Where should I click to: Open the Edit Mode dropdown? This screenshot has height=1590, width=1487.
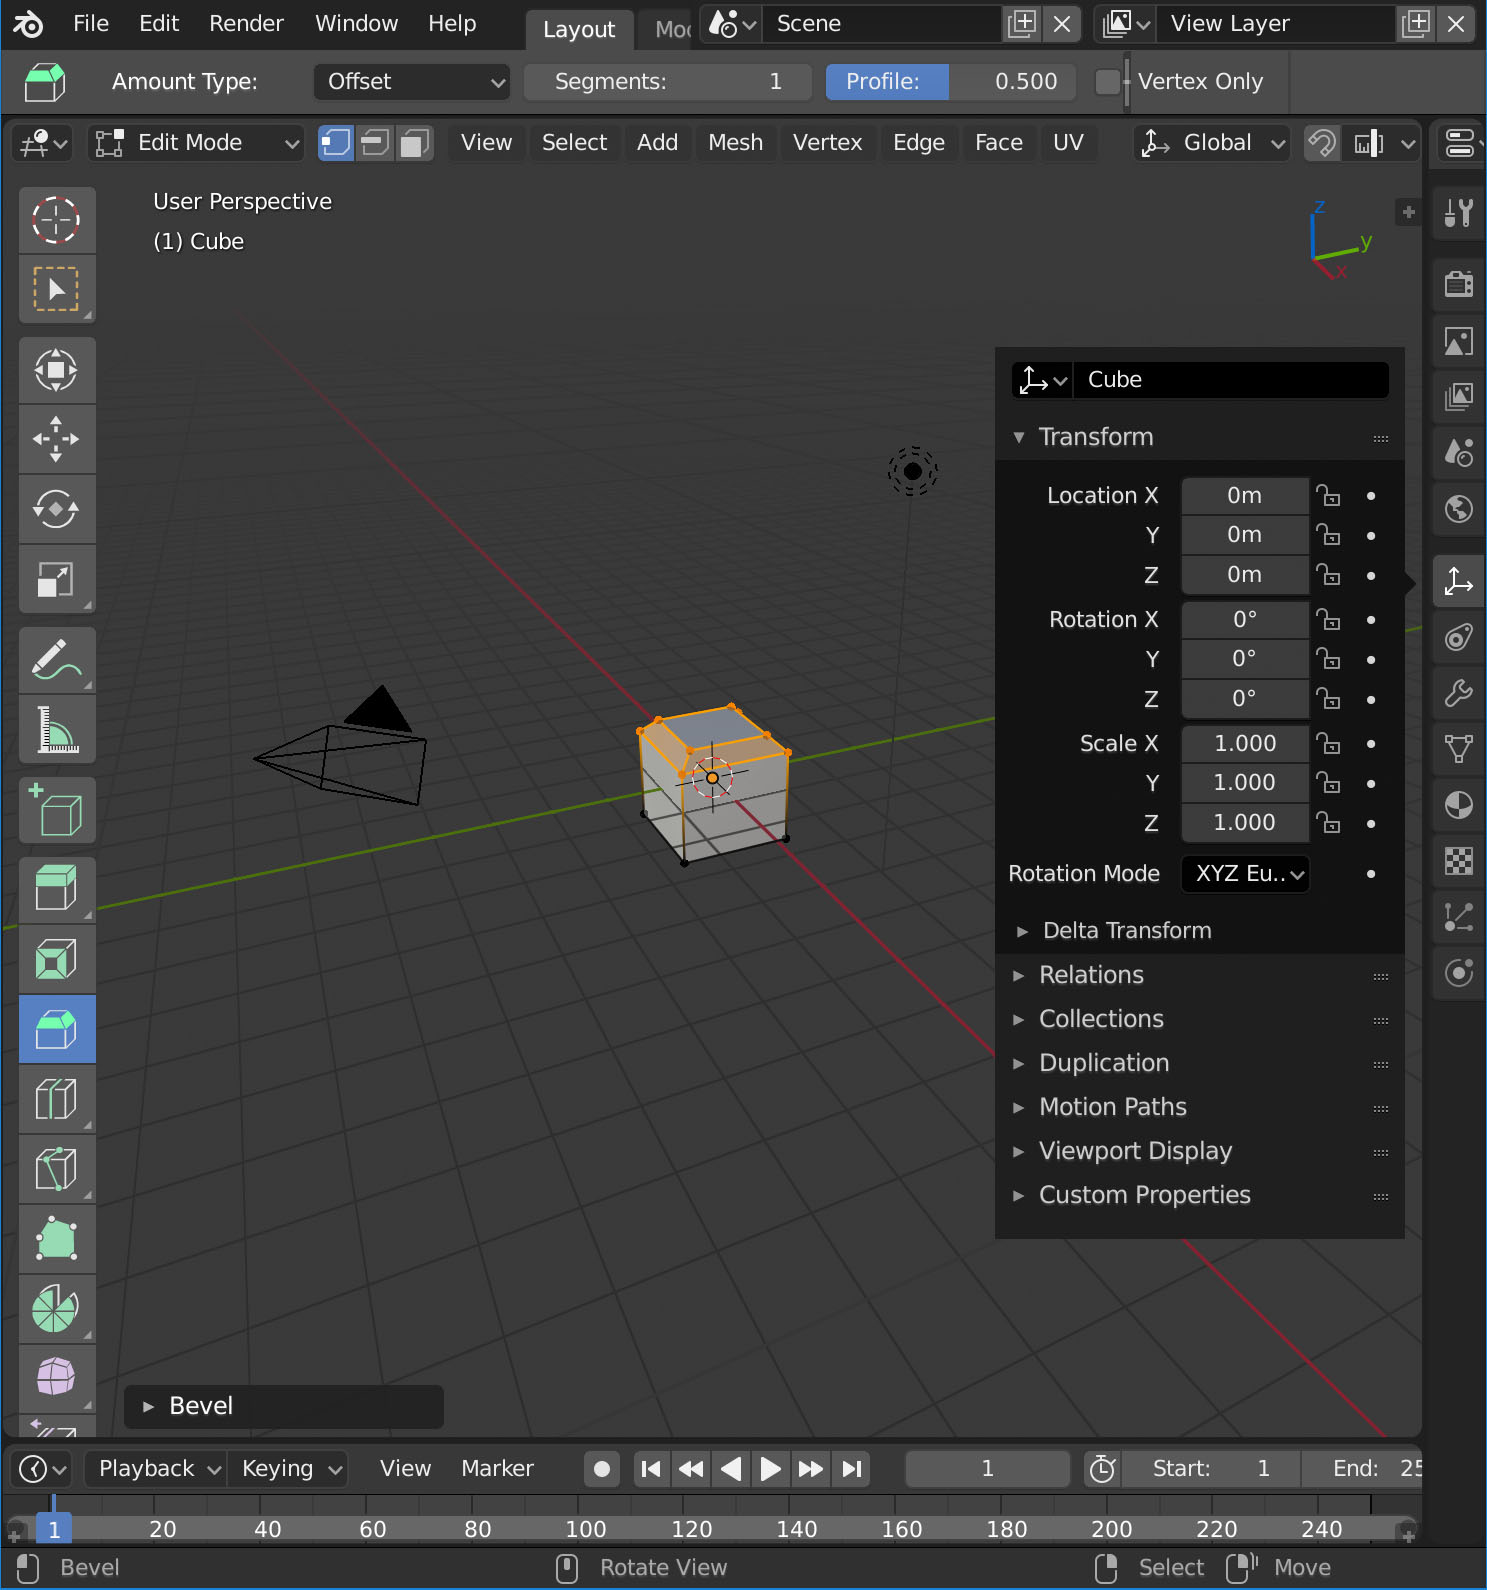point(195,143)
